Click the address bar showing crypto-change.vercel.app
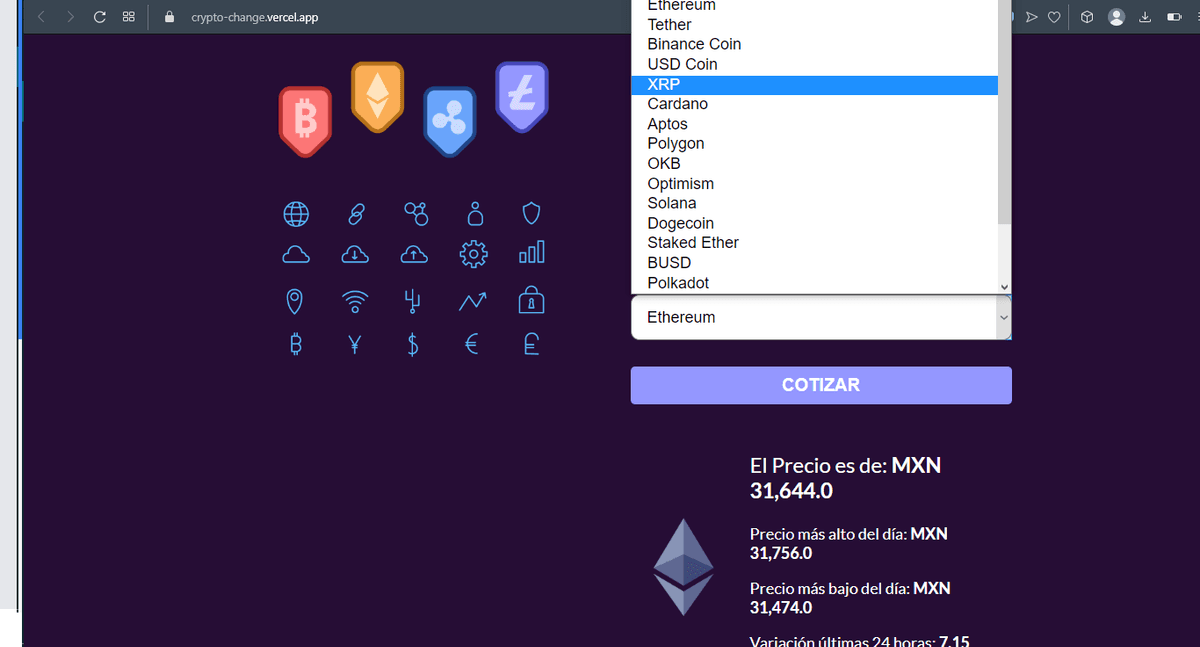Screen dimensions: 1200x647 tap(255, 17)
